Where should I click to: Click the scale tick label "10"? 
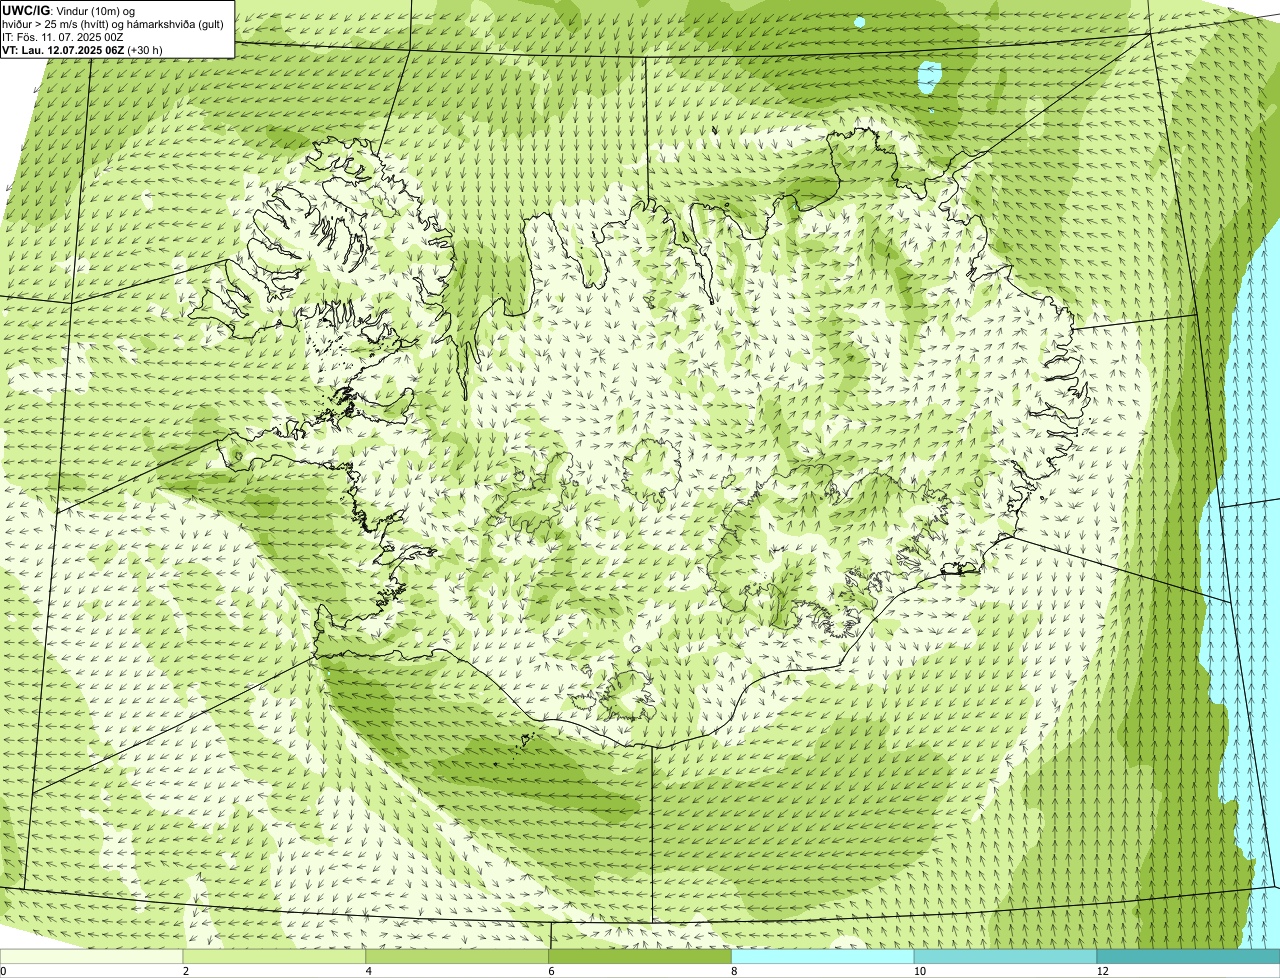[918, 971]
